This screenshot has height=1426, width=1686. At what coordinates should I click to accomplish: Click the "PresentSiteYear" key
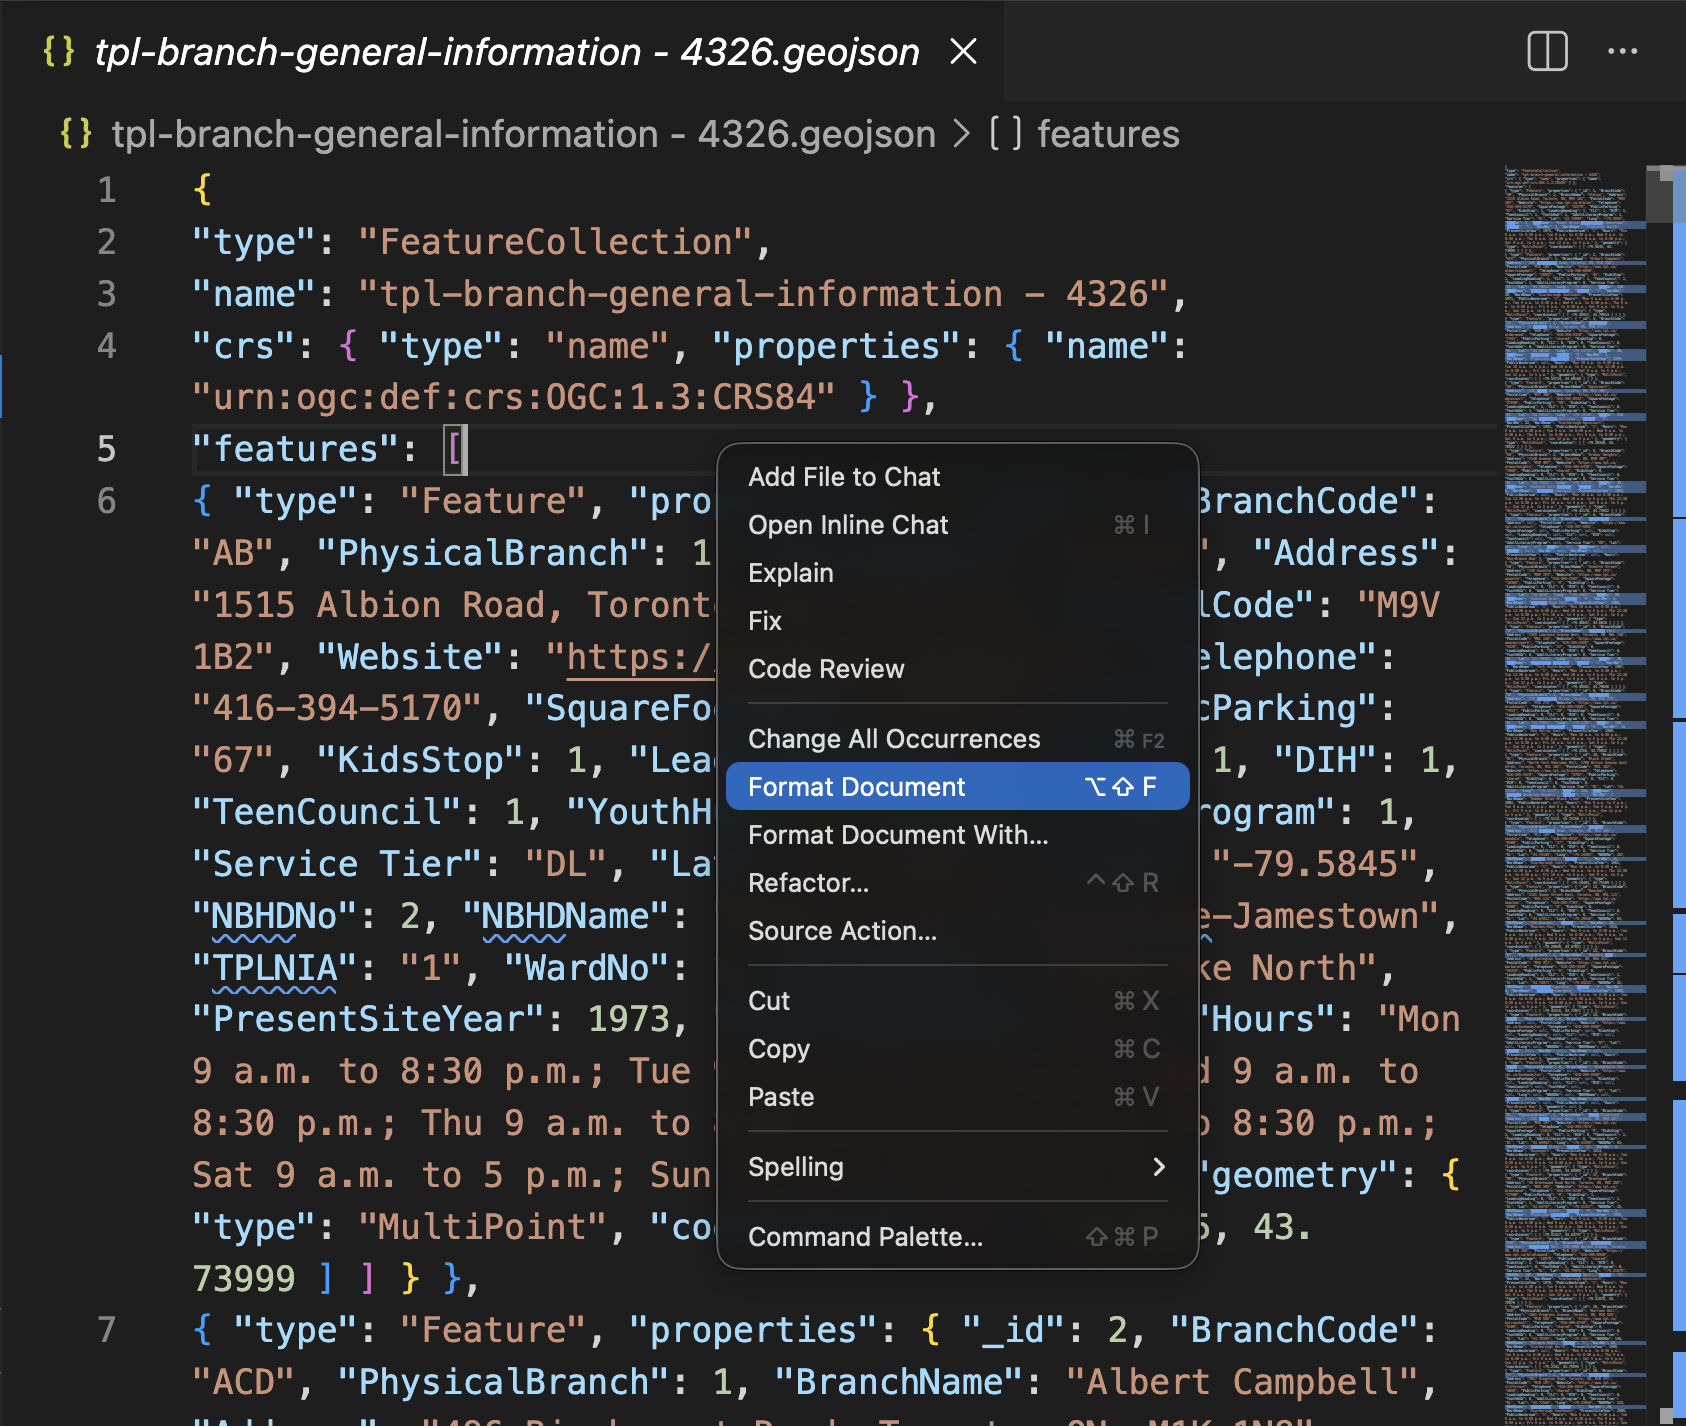[x=369, y=1019]
